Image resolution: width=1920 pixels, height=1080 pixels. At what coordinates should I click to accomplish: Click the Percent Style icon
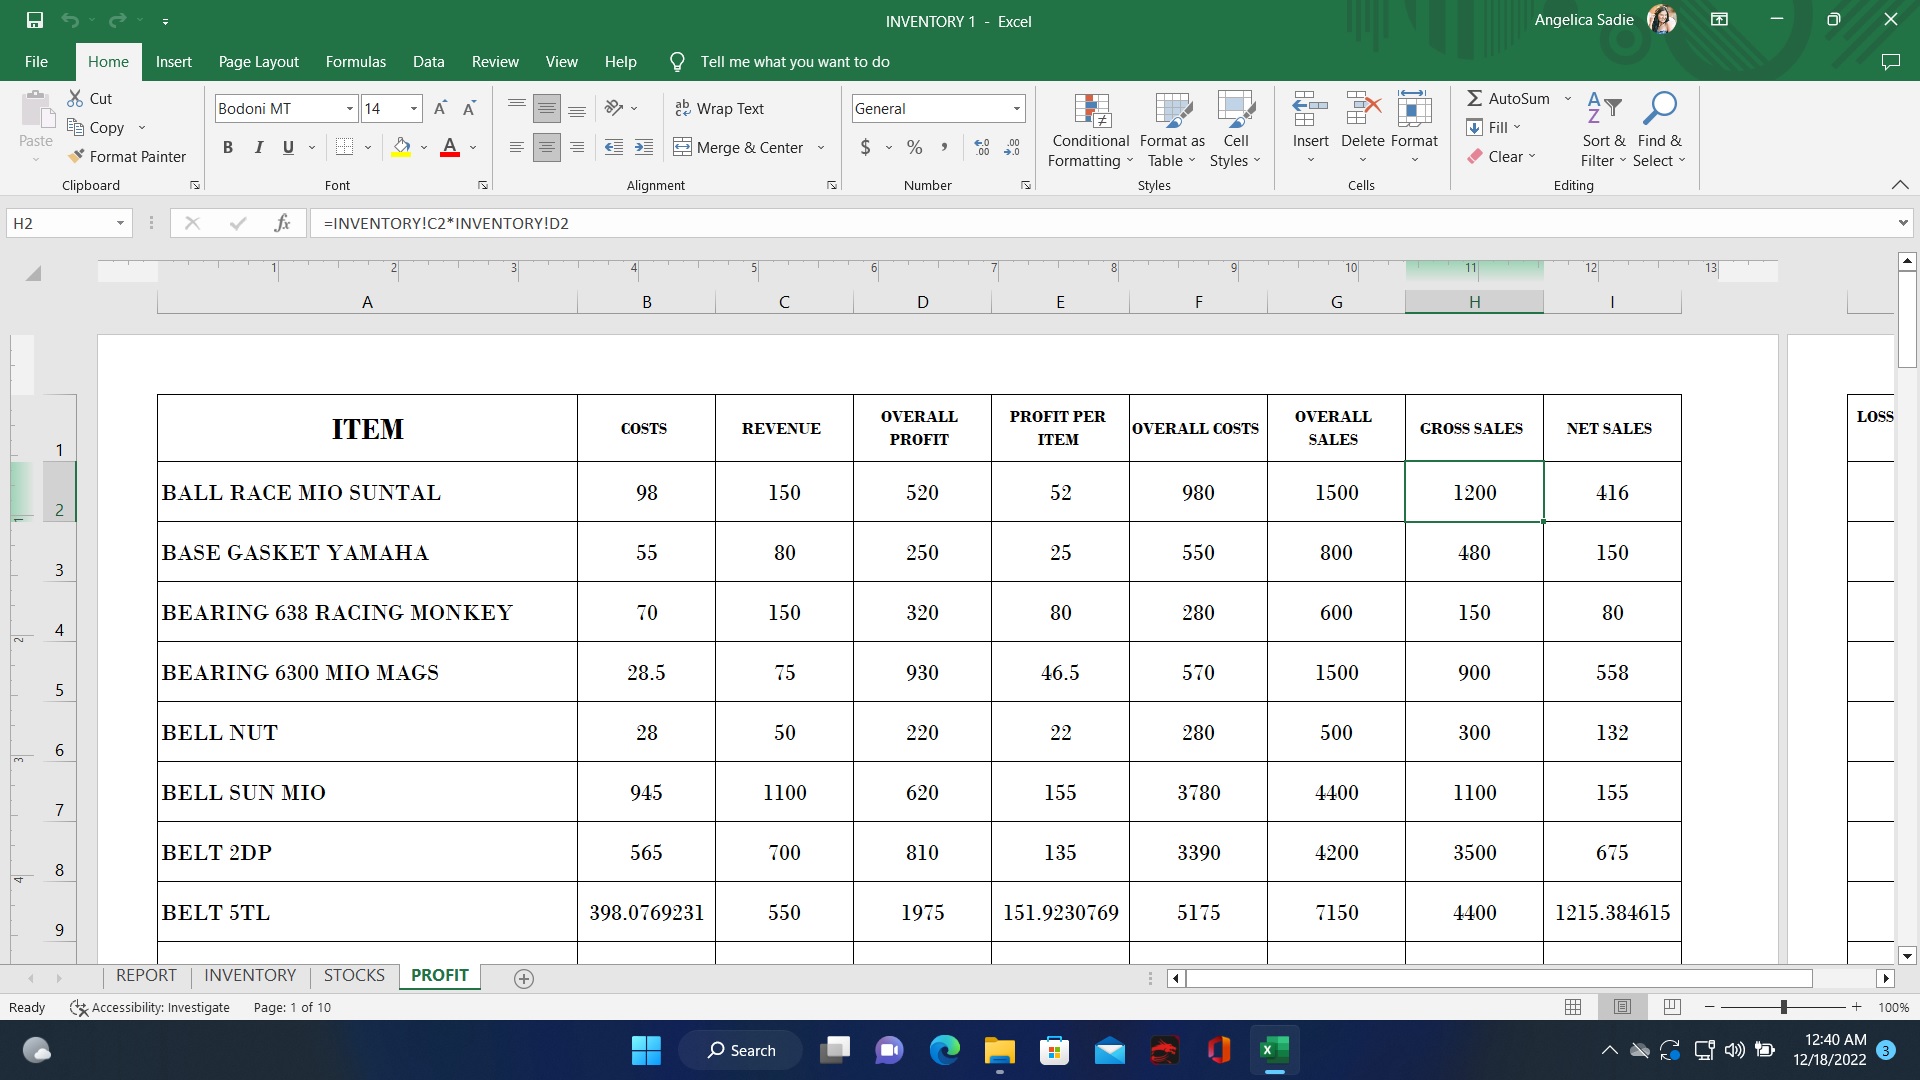(x=914, y=147)
